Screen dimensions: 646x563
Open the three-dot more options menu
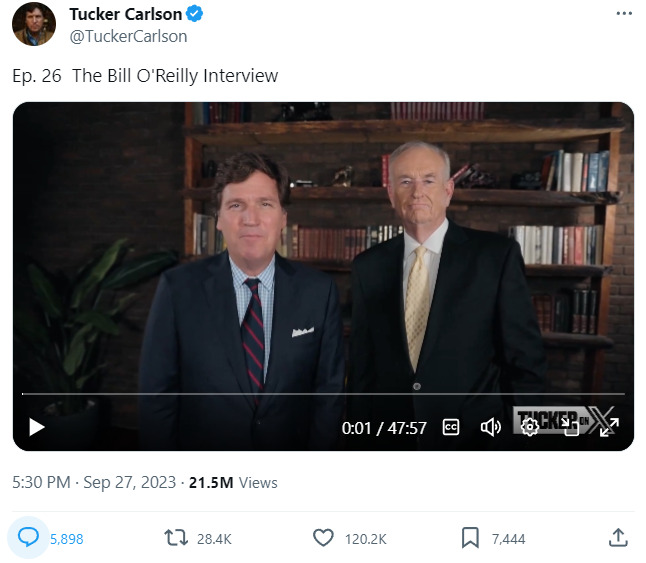625,14
